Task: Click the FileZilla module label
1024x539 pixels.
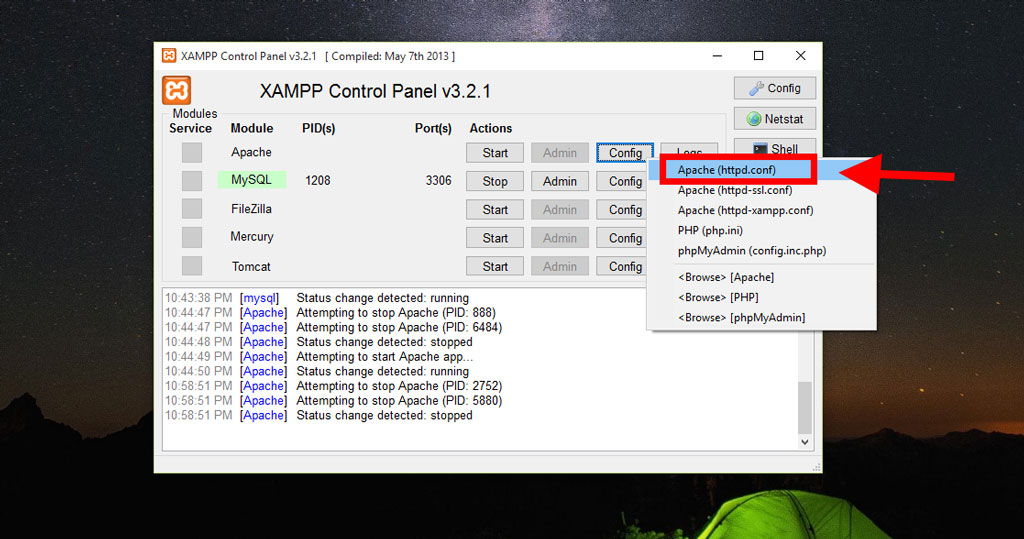Action: (x=251, y=209)
